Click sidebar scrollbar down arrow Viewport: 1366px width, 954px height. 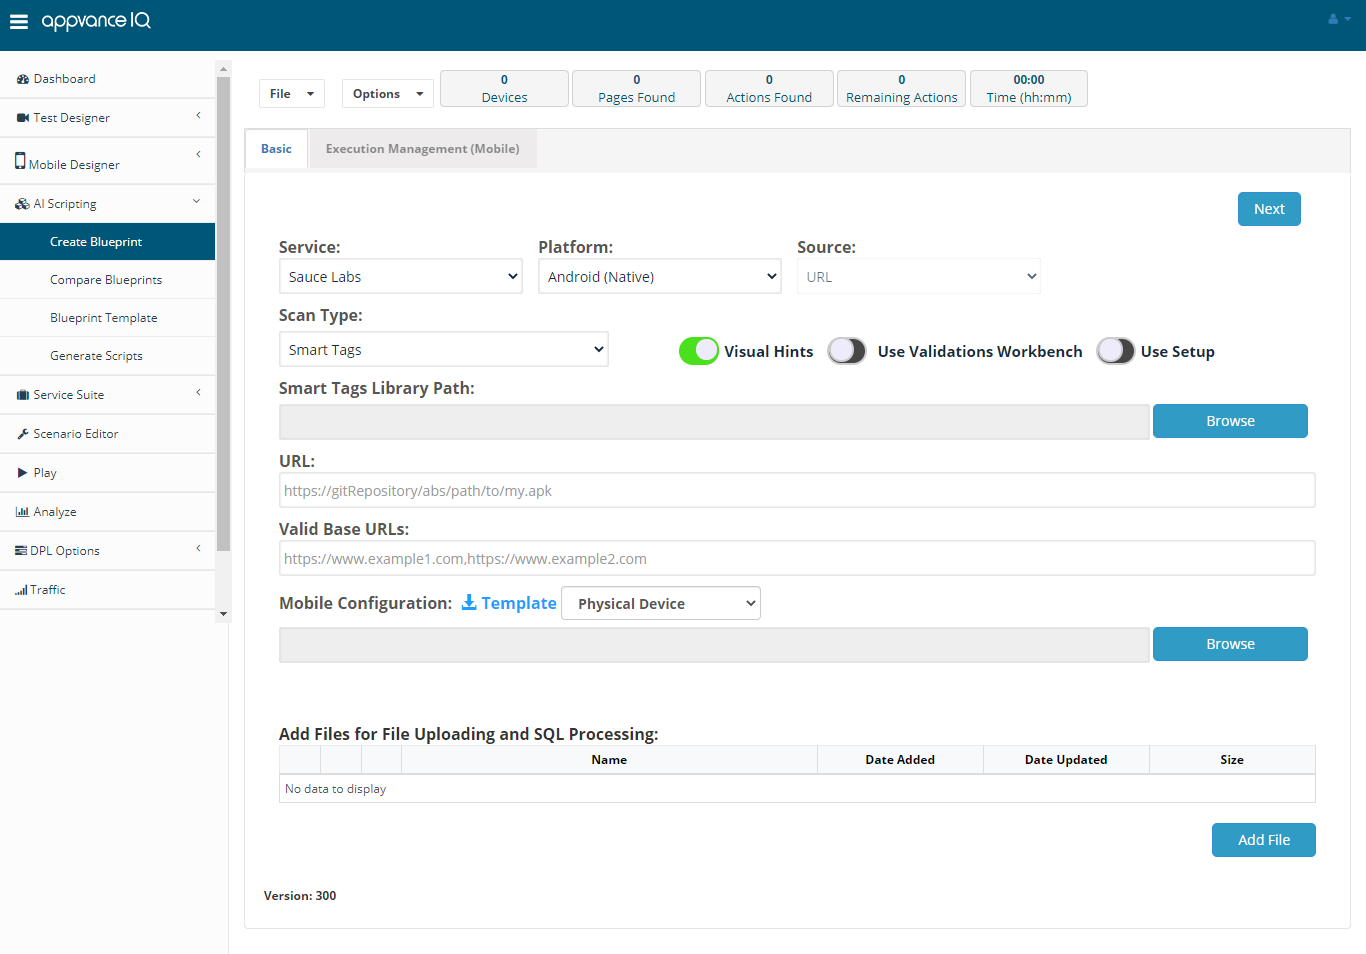[223, 614]
